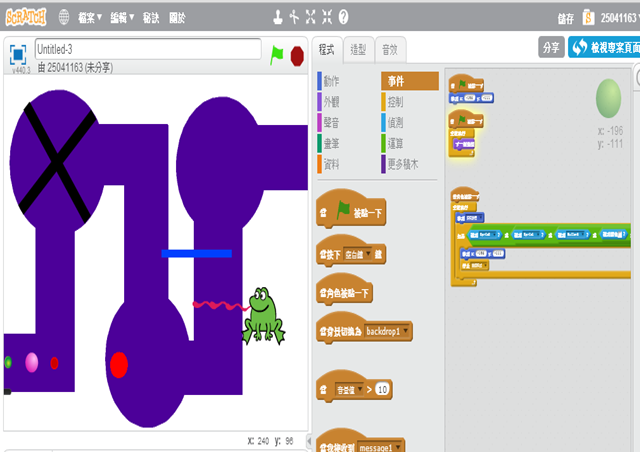Click the black X on stage

(57, 162)
